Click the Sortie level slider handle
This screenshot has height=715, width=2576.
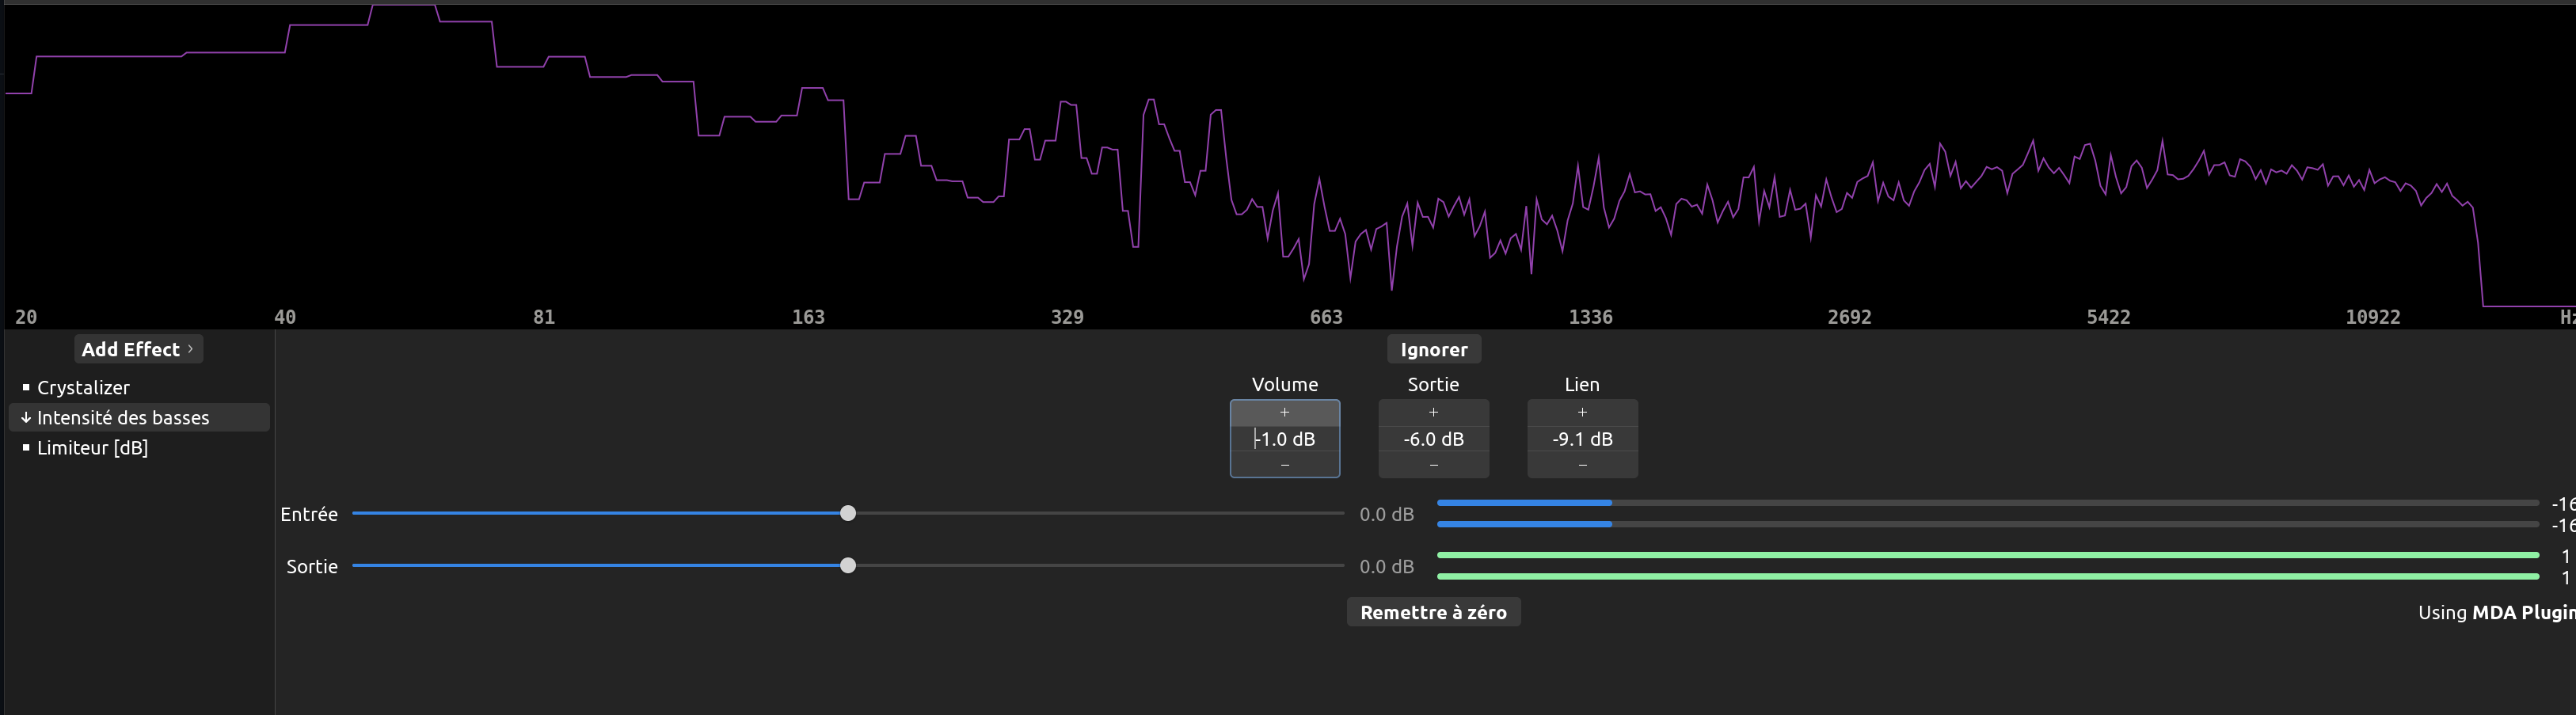pos(848,565)
